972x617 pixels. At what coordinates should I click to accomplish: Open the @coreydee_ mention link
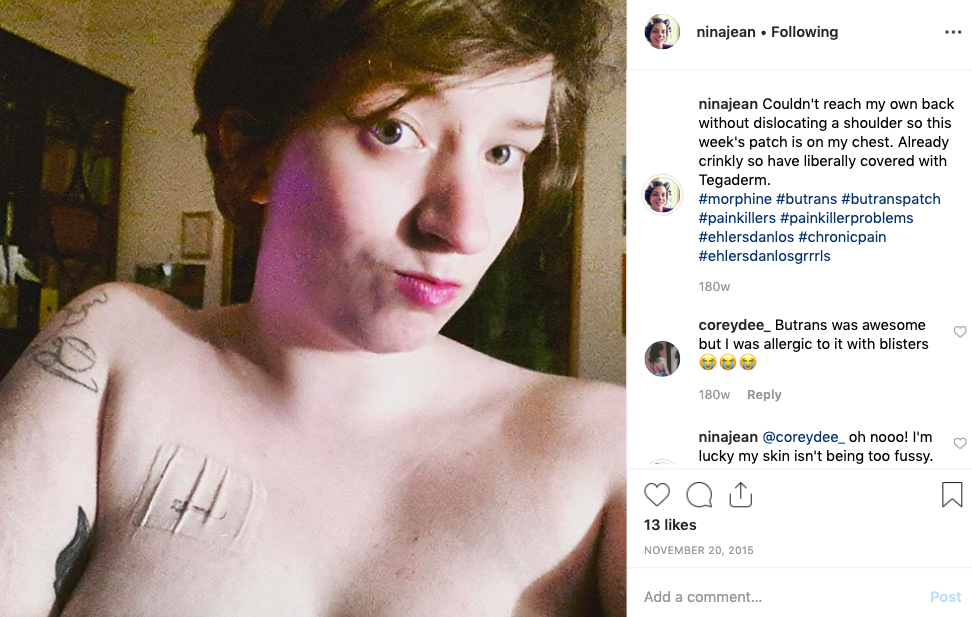pyautogui.click(x=803, y=437)
